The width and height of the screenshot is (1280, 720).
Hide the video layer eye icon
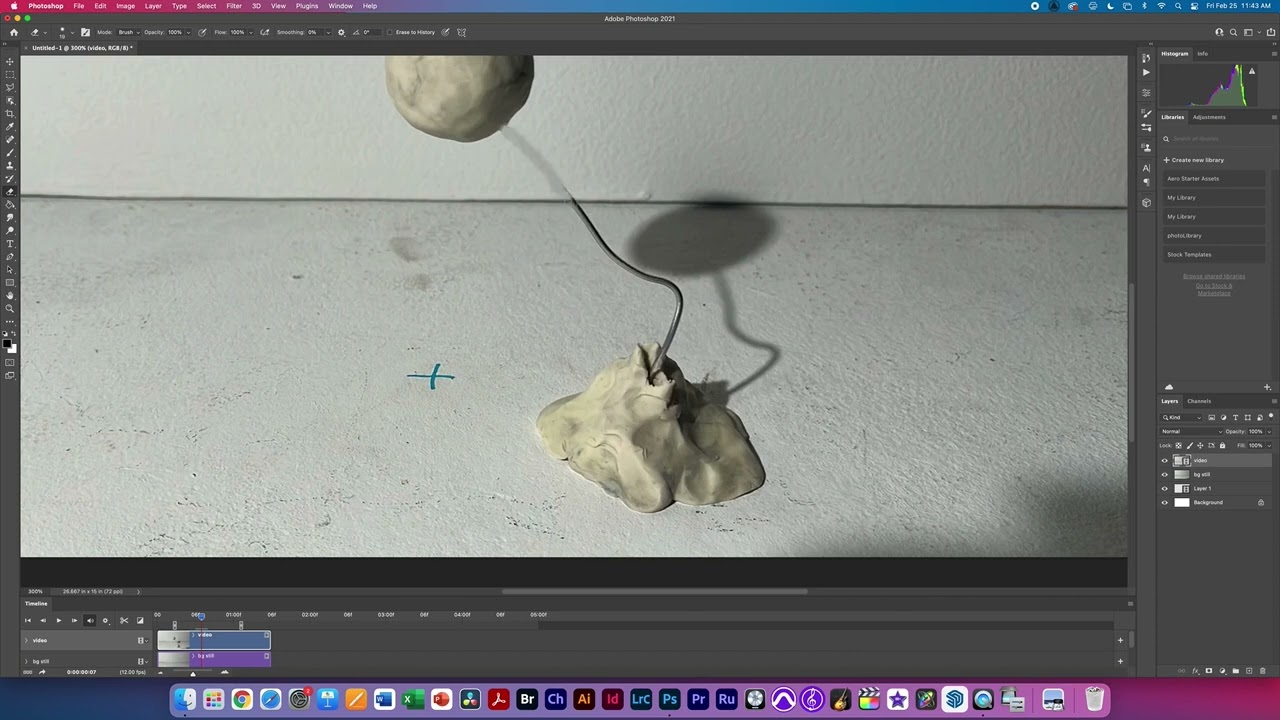coord(1164,460)
